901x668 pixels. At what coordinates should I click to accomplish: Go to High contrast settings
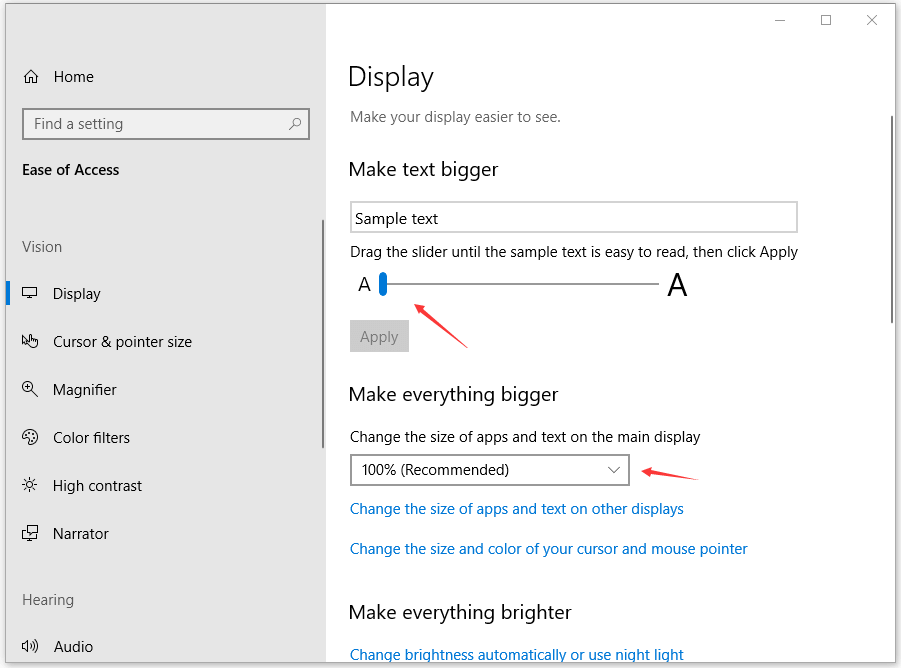(x=97, y=486)
